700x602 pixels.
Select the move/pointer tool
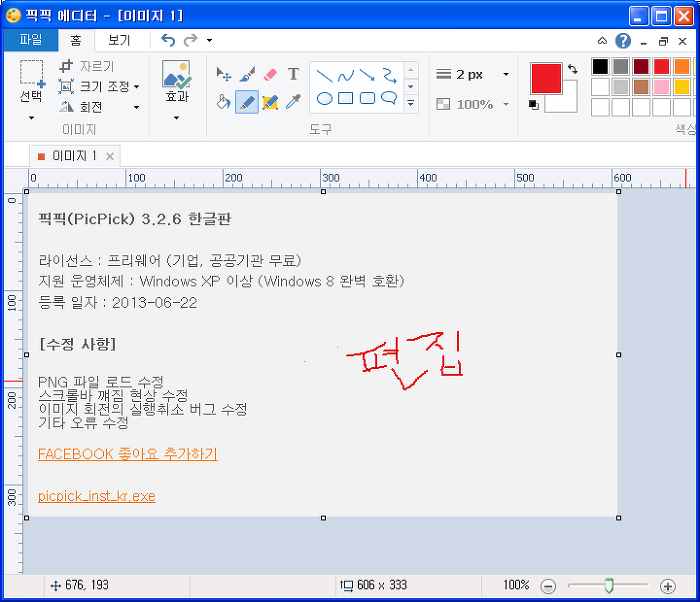click(x=223, y=74)
